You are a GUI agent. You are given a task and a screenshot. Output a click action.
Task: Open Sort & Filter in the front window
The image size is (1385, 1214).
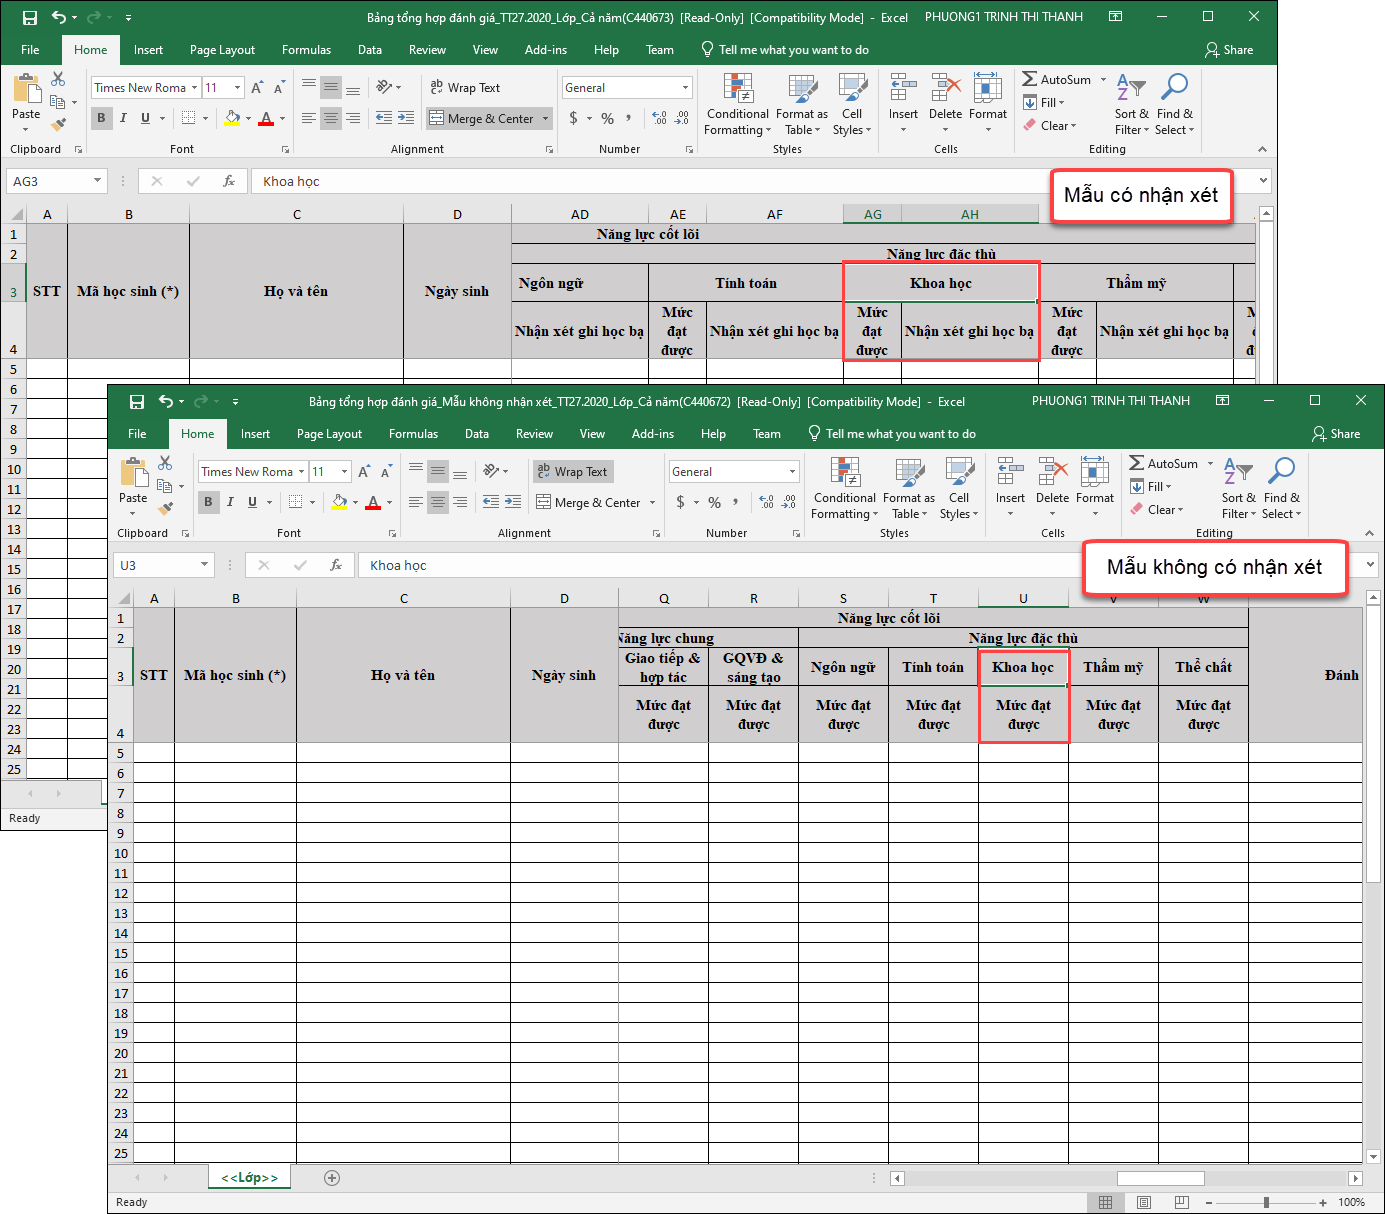click(1238, 489)
